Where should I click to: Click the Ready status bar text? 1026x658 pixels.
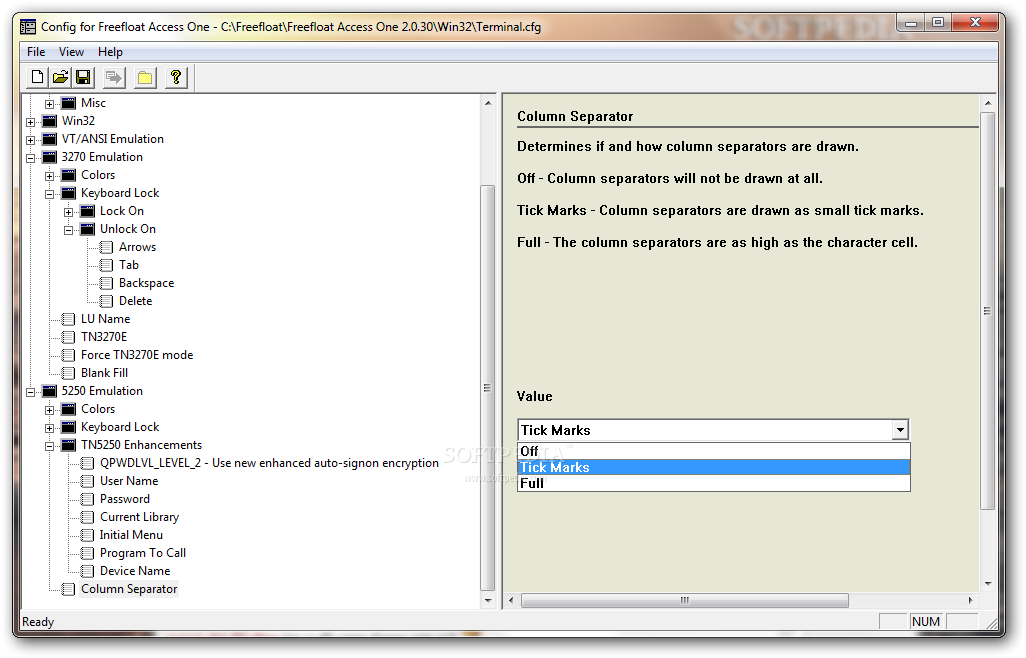[38, 621]
